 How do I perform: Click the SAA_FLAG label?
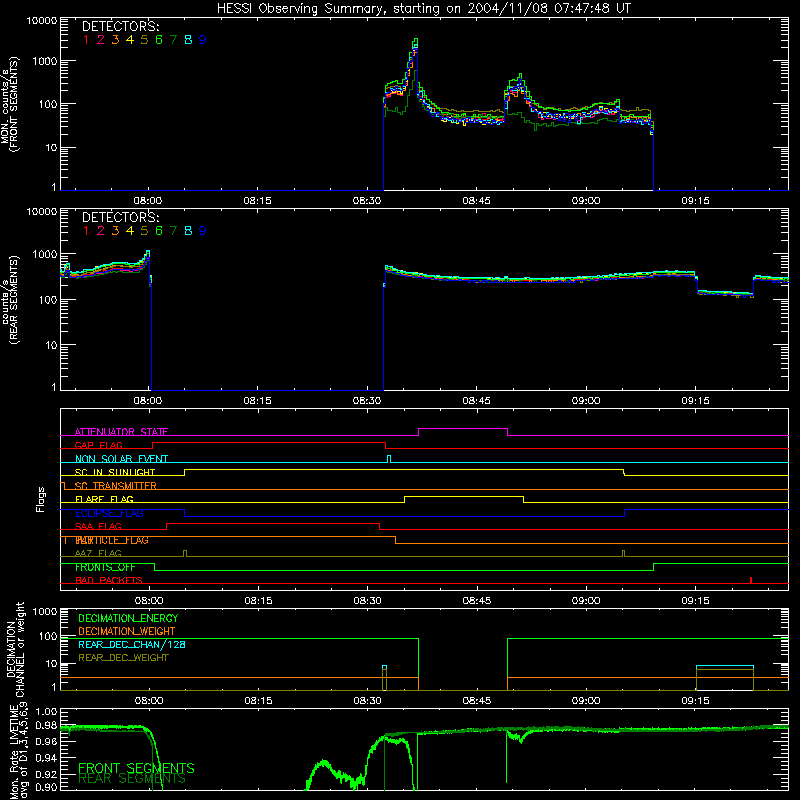click(x=98, y=526)
